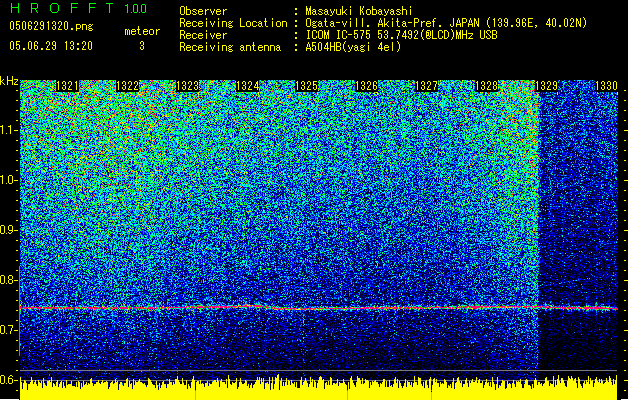Click the HROFFT 1.0.0 title text
This screenshot has height=400, width=629.
(x=78, y=8)
